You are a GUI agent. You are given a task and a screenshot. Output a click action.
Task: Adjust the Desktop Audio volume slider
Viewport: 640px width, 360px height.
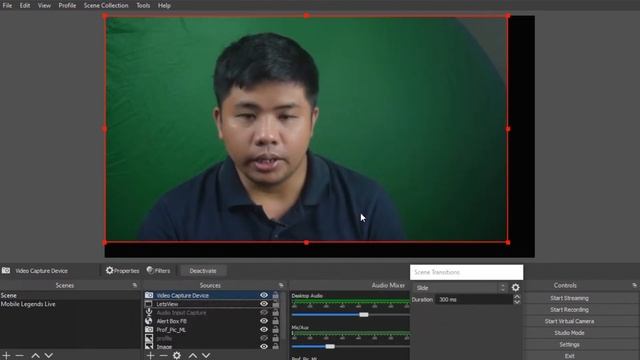(x=364, y=315)
